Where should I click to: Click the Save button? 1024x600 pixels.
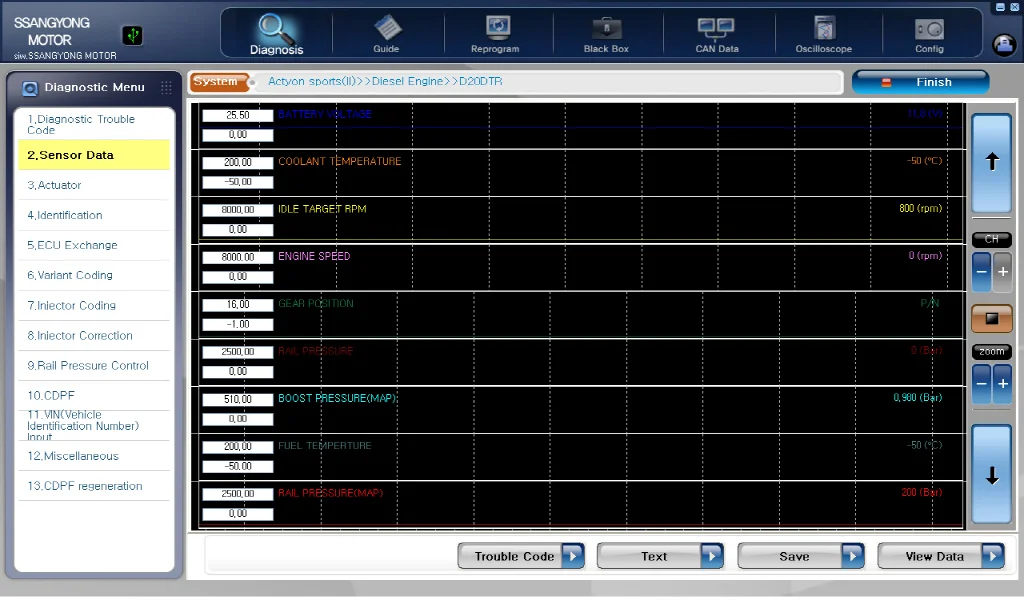[x=801, y=556]
